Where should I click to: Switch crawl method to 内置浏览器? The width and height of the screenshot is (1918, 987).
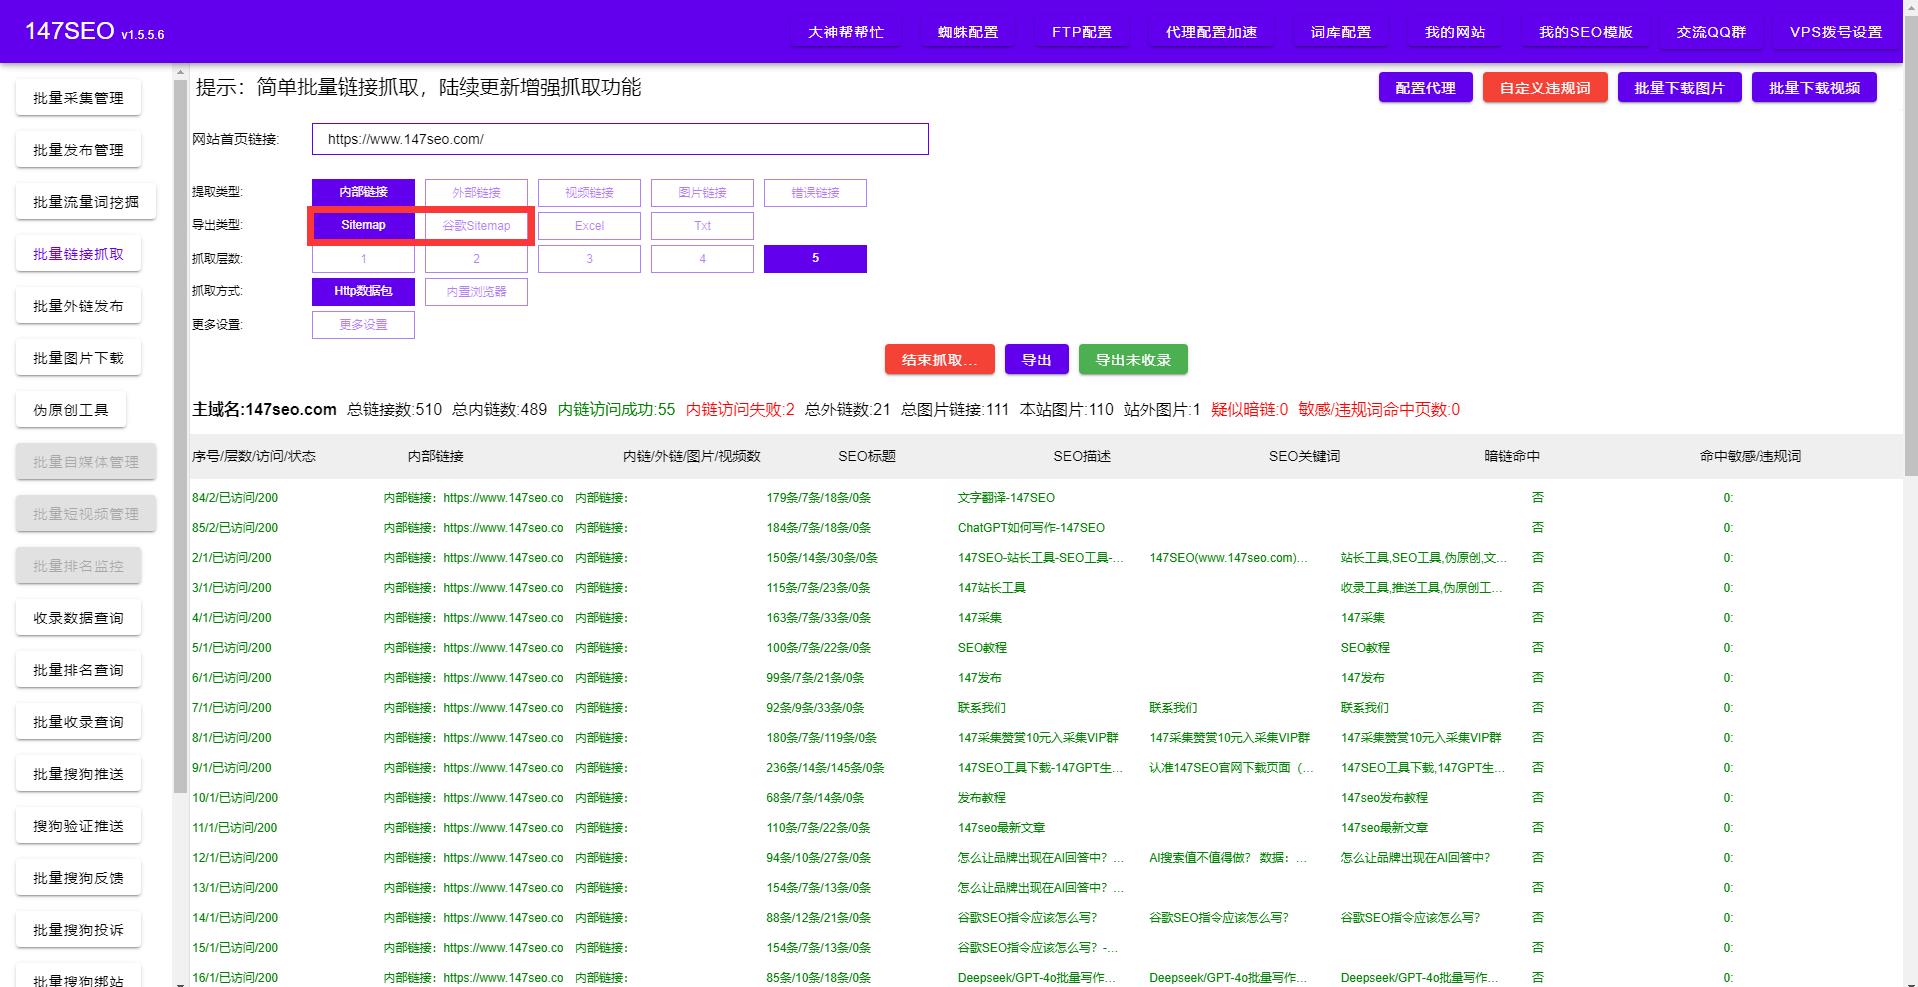click(476, 291)
